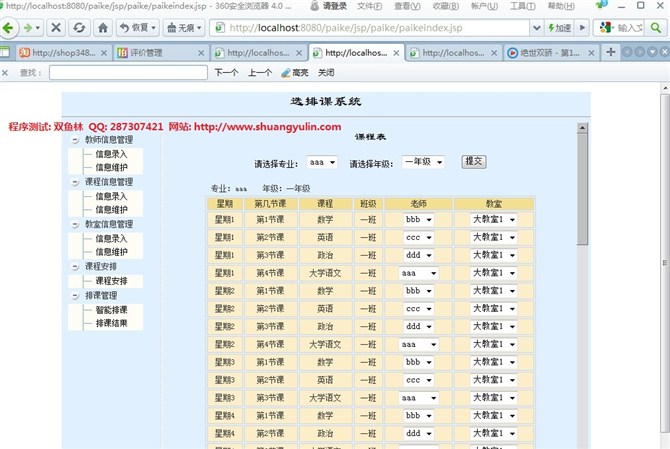Open the 课程安排 child tree item
Viewport: 670px width, 449px height.
[111, 281]
